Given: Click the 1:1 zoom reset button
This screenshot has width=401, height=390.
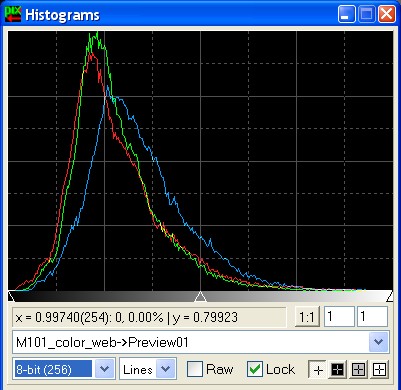Looking at the screenshot, I should coord(307,317).
